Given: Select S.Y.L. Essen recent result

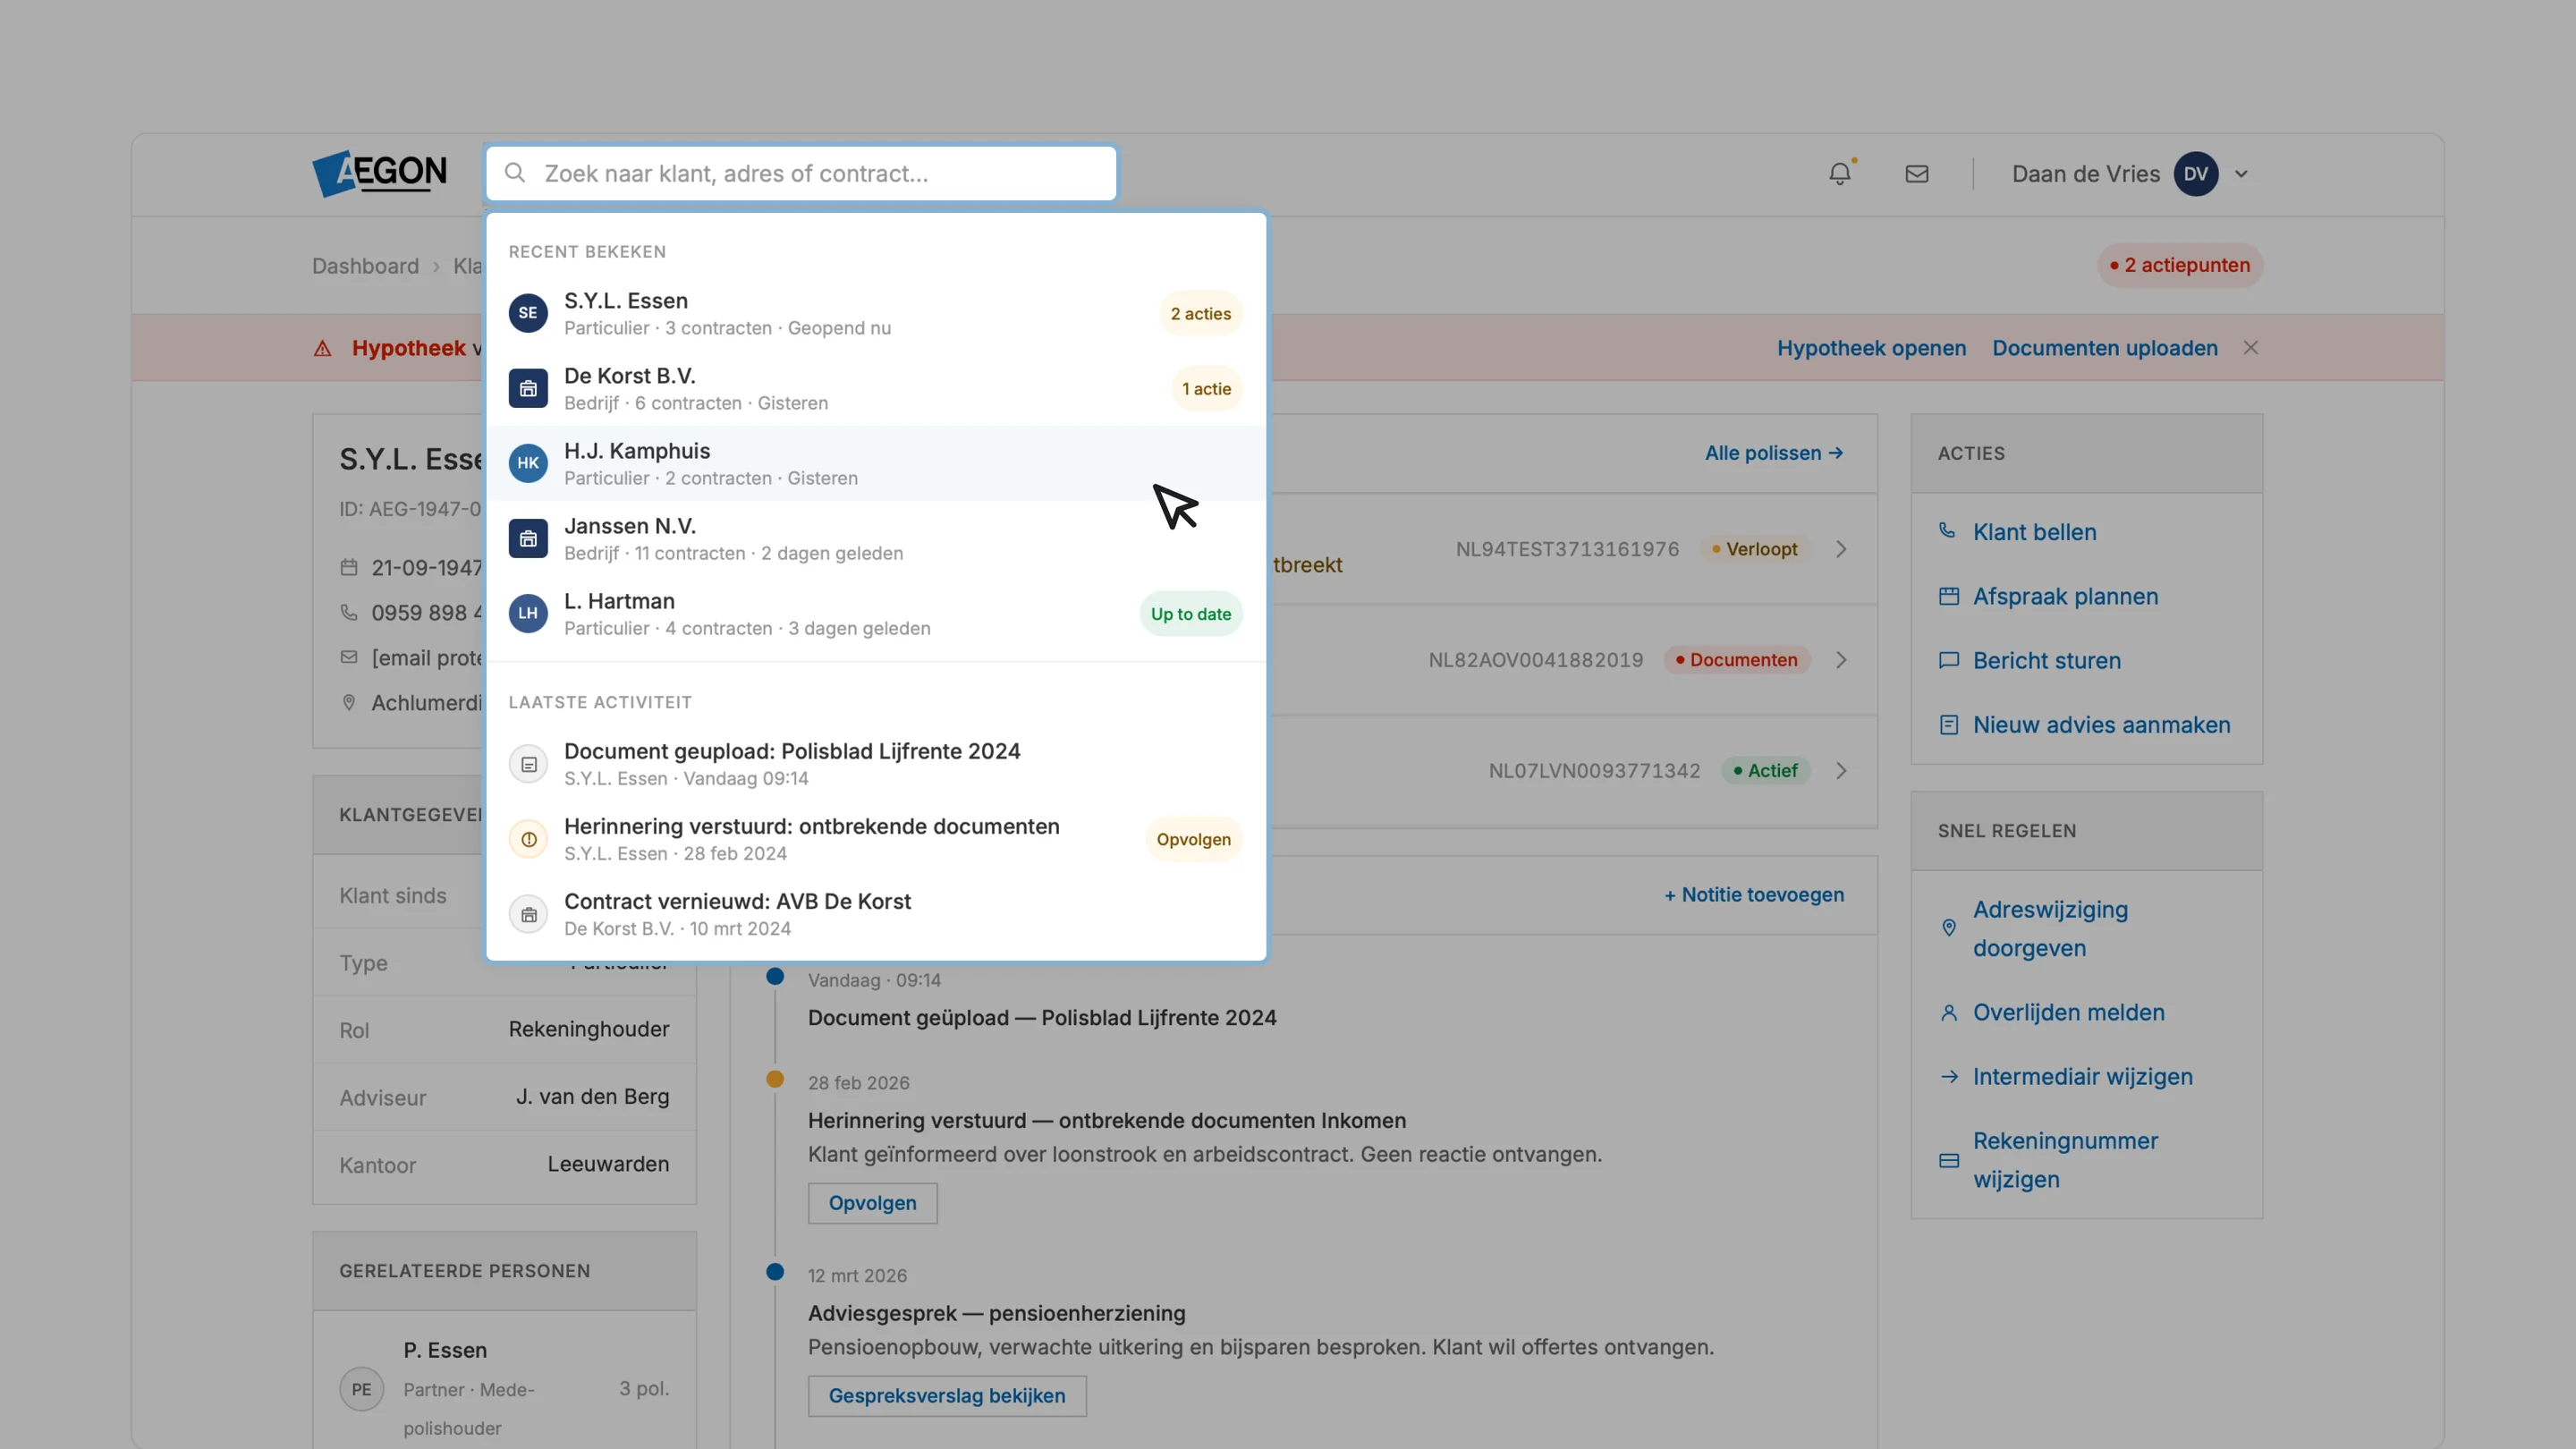Looking at the screenshot, I should point(876,313).
